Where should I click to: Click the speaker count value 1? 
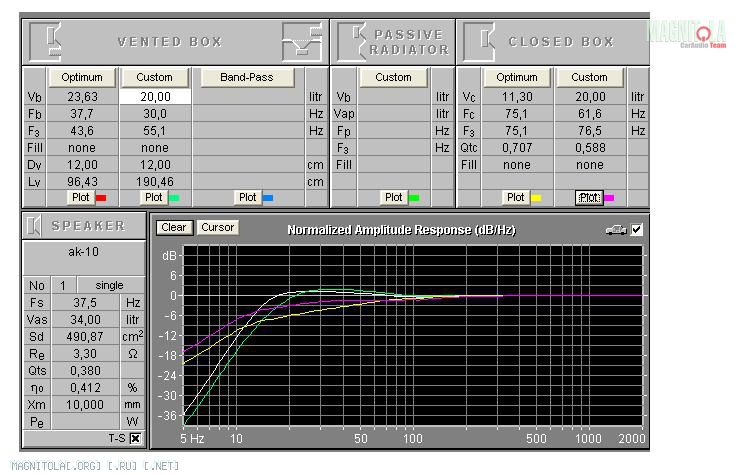click(63, 286)
